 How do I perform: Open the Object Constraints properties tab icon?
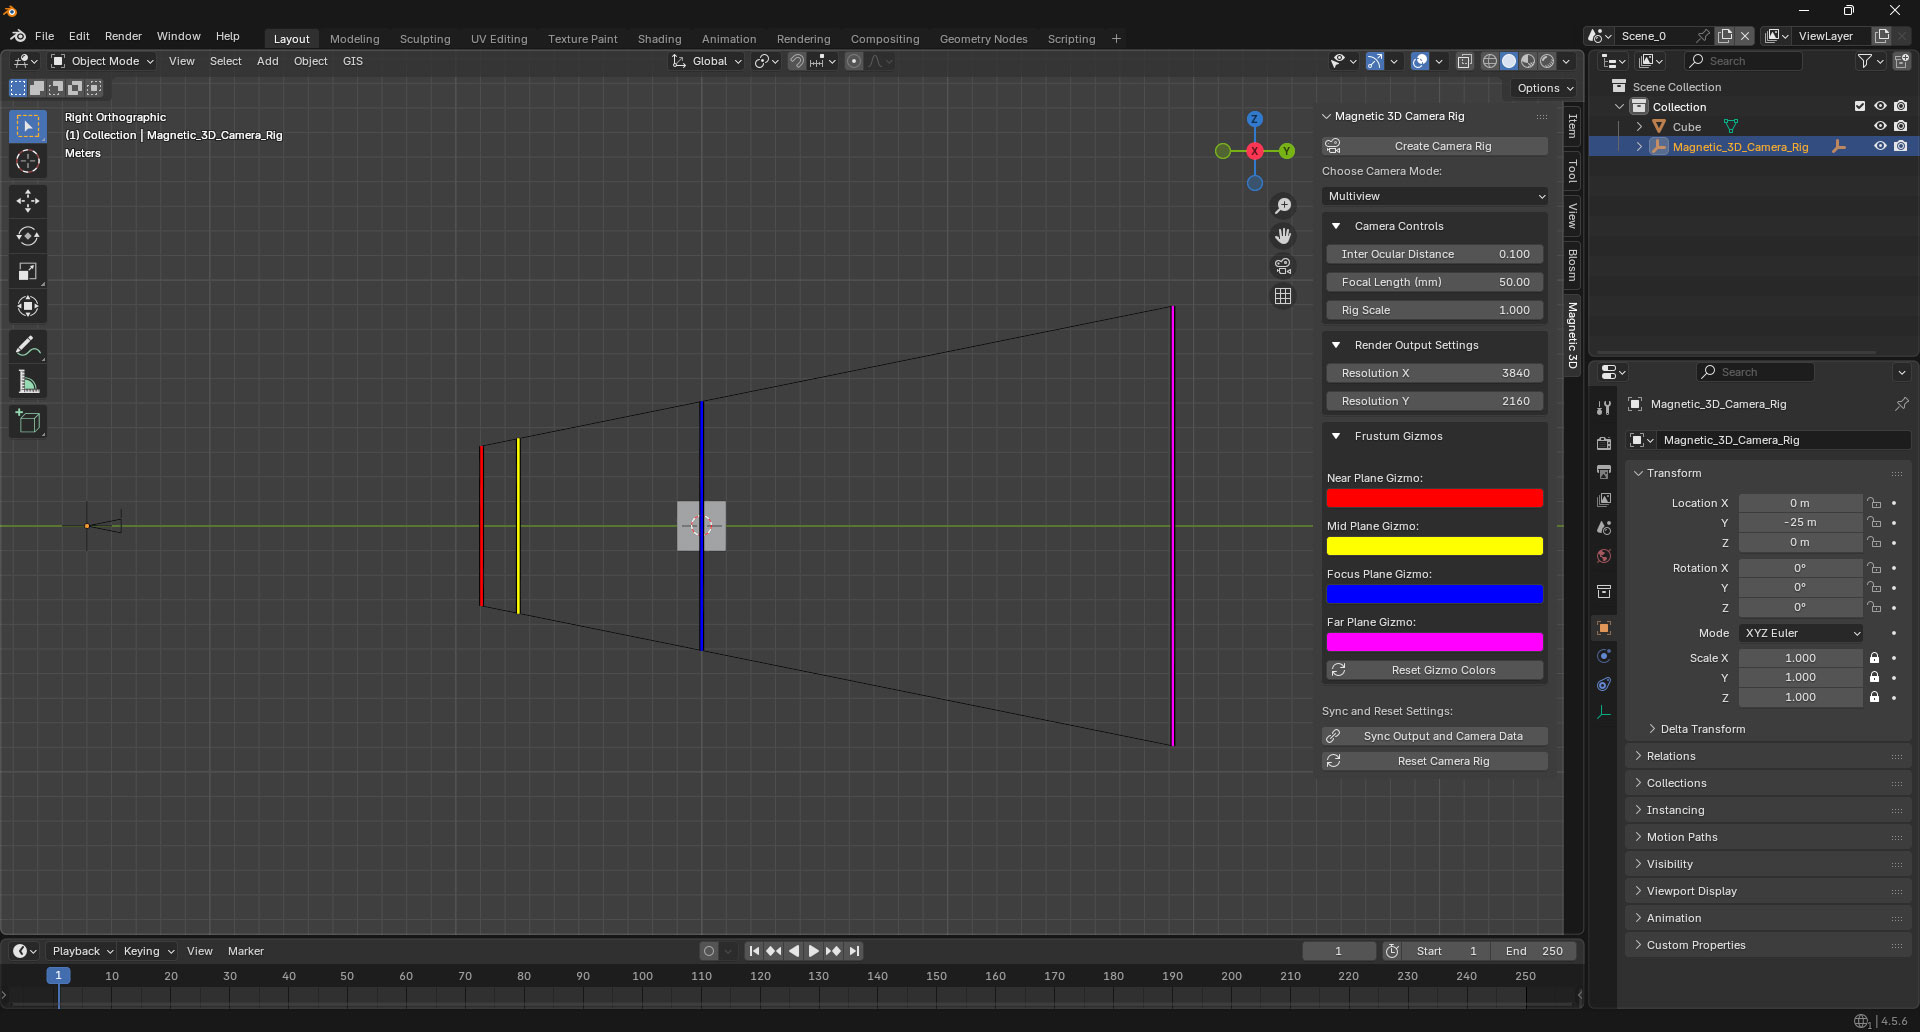click(x=1604, y=684)
